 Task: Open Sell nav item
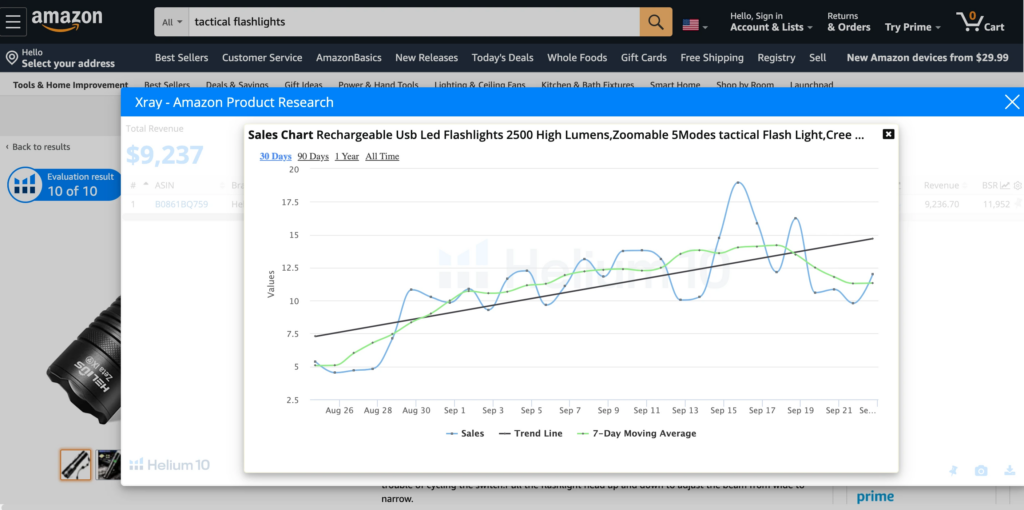818,57
